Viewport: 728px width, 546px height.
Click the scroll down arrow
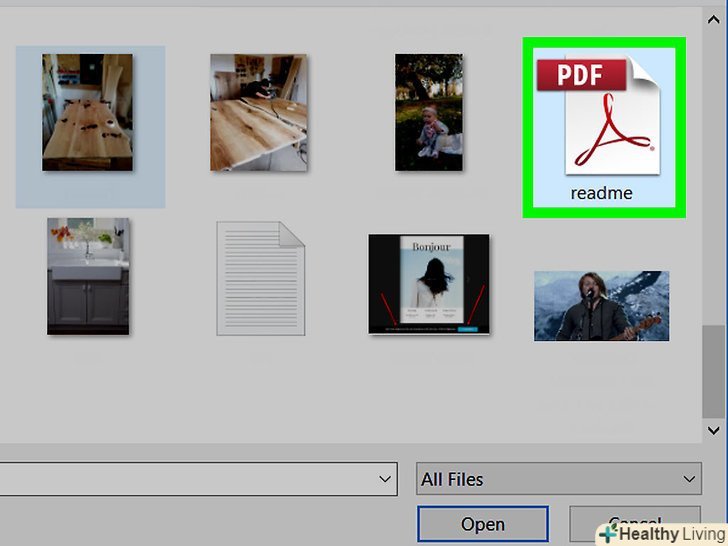pos(714,430)
